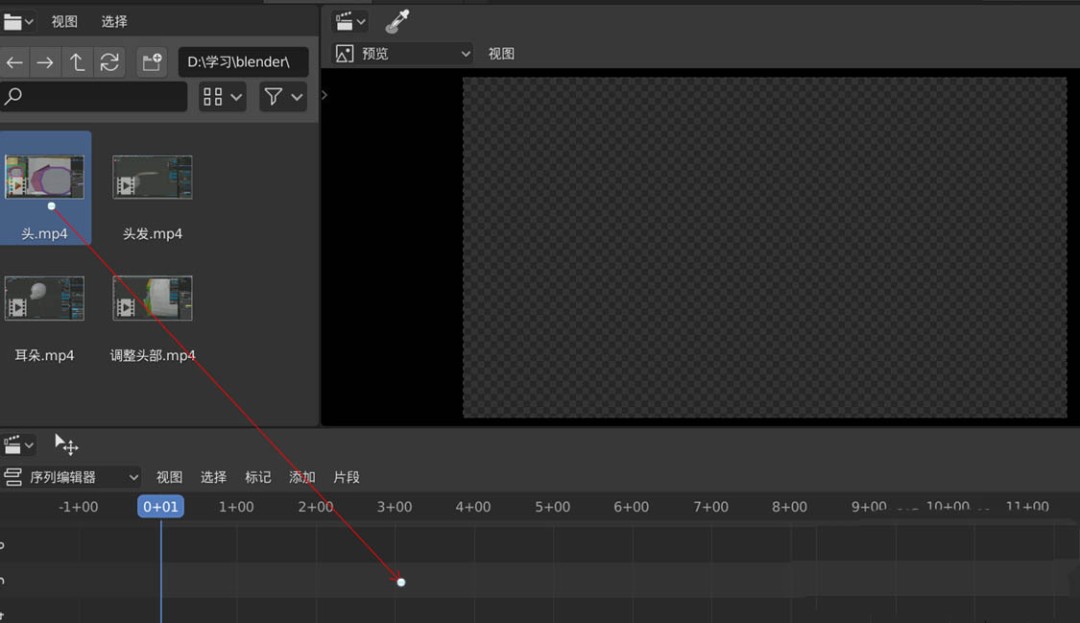The width and height of the screenshot is (1080, 623).
Task: Create a new directory
Action: [151, 62]
